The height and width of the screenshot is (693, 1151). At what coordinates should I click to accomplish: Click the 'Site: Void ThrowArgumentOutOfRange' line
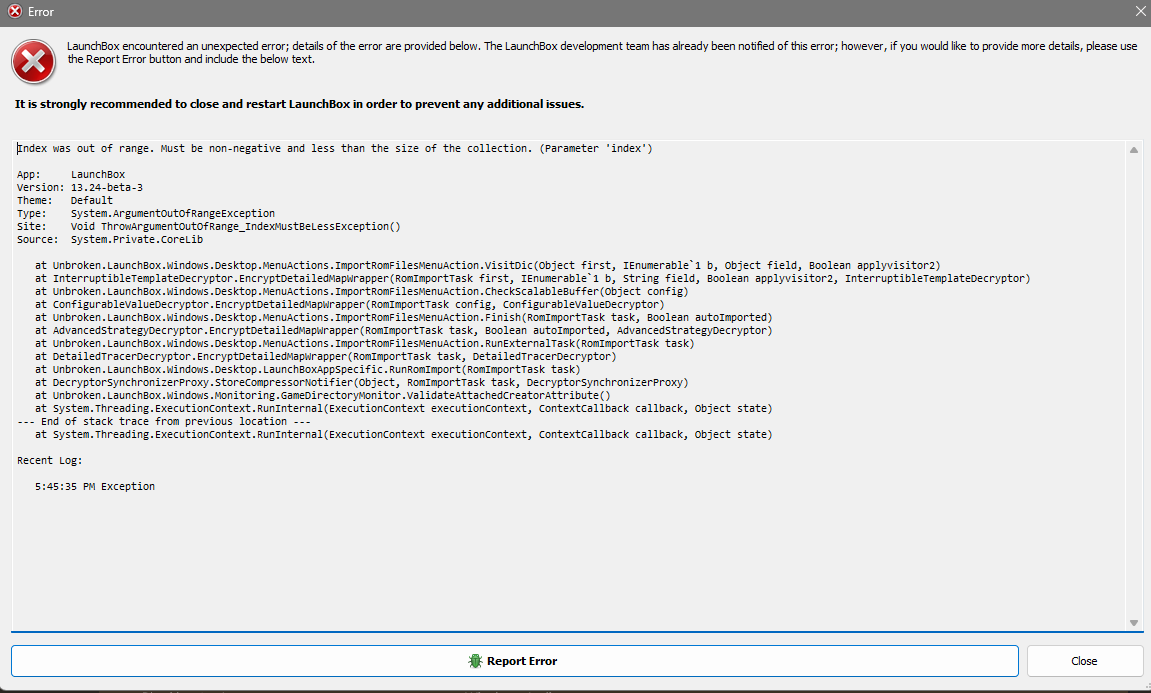pyautogui.click(x=208, y=226)
